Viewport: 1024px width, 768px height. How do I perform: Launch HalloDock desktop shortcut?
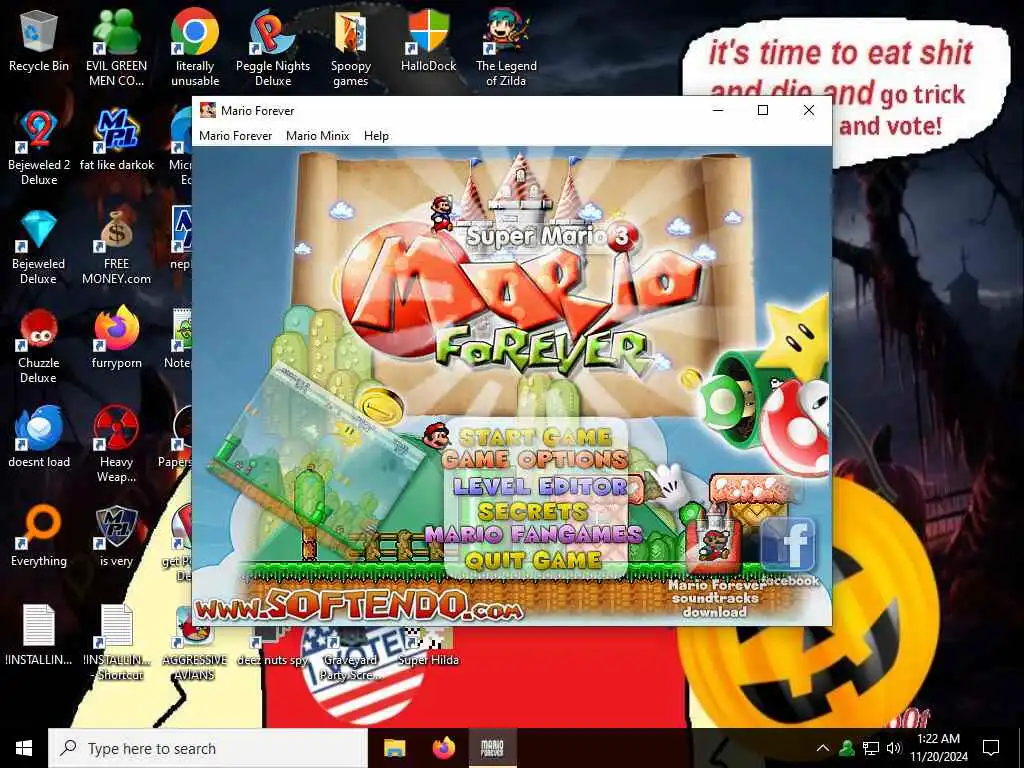click(x=428, y=40)
